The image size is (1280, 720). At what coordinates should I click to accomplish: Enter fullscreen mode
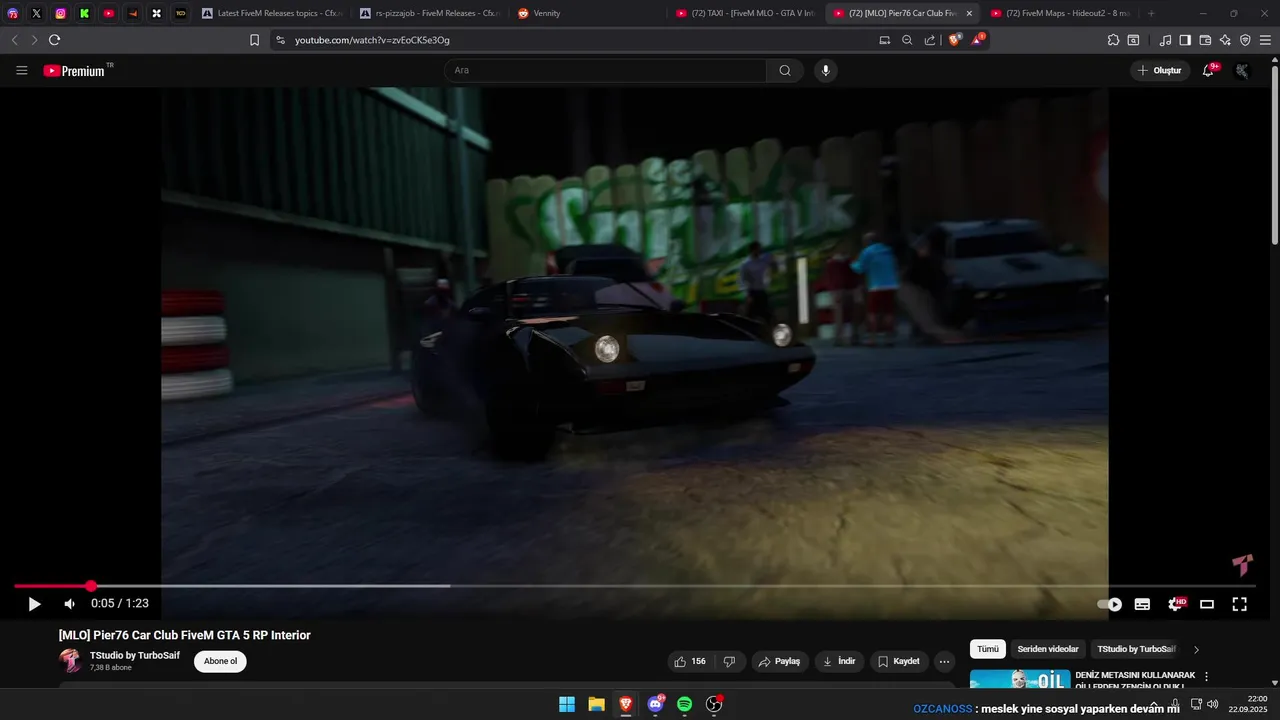[1239, 604]
